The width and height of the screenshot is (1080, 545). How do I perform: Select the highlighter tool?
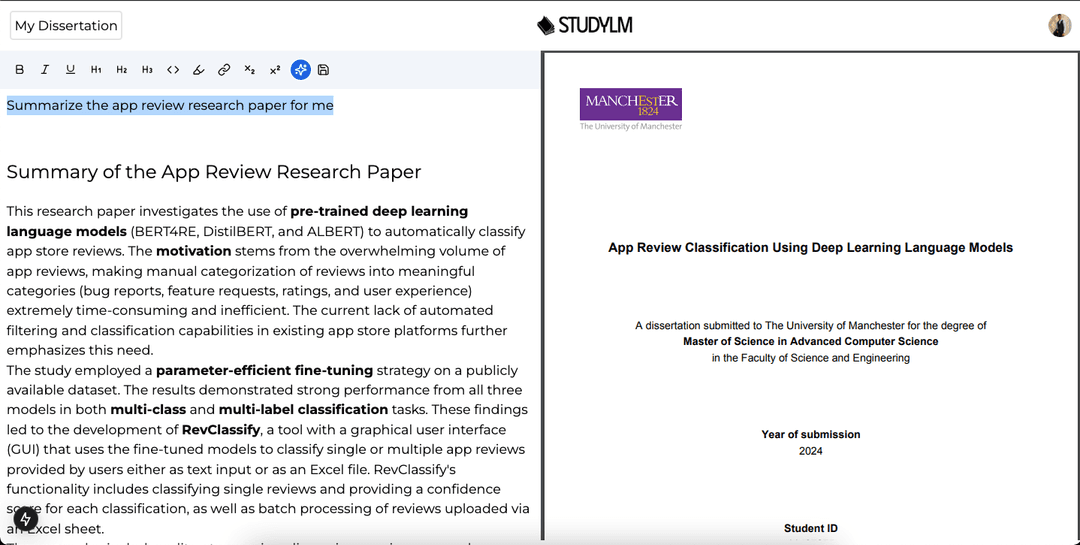[x=198, y=70]
